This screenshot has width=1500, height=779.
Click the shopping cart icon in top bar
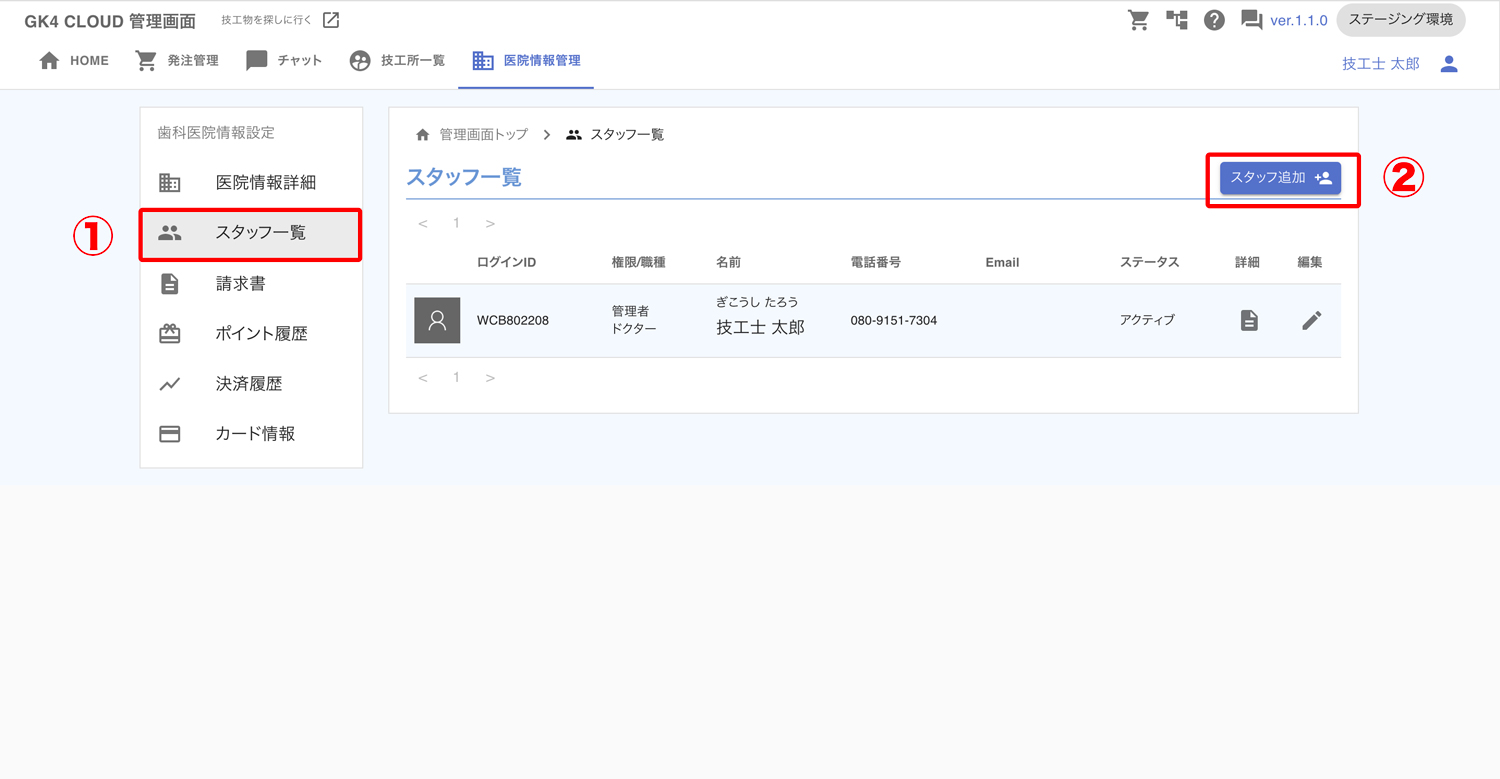[1138, 21]
